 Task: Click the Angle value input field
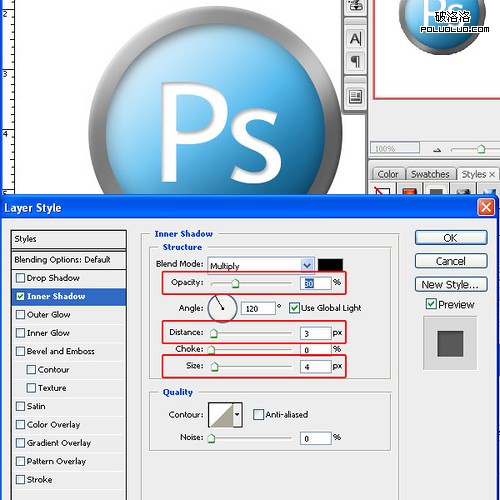258,308
